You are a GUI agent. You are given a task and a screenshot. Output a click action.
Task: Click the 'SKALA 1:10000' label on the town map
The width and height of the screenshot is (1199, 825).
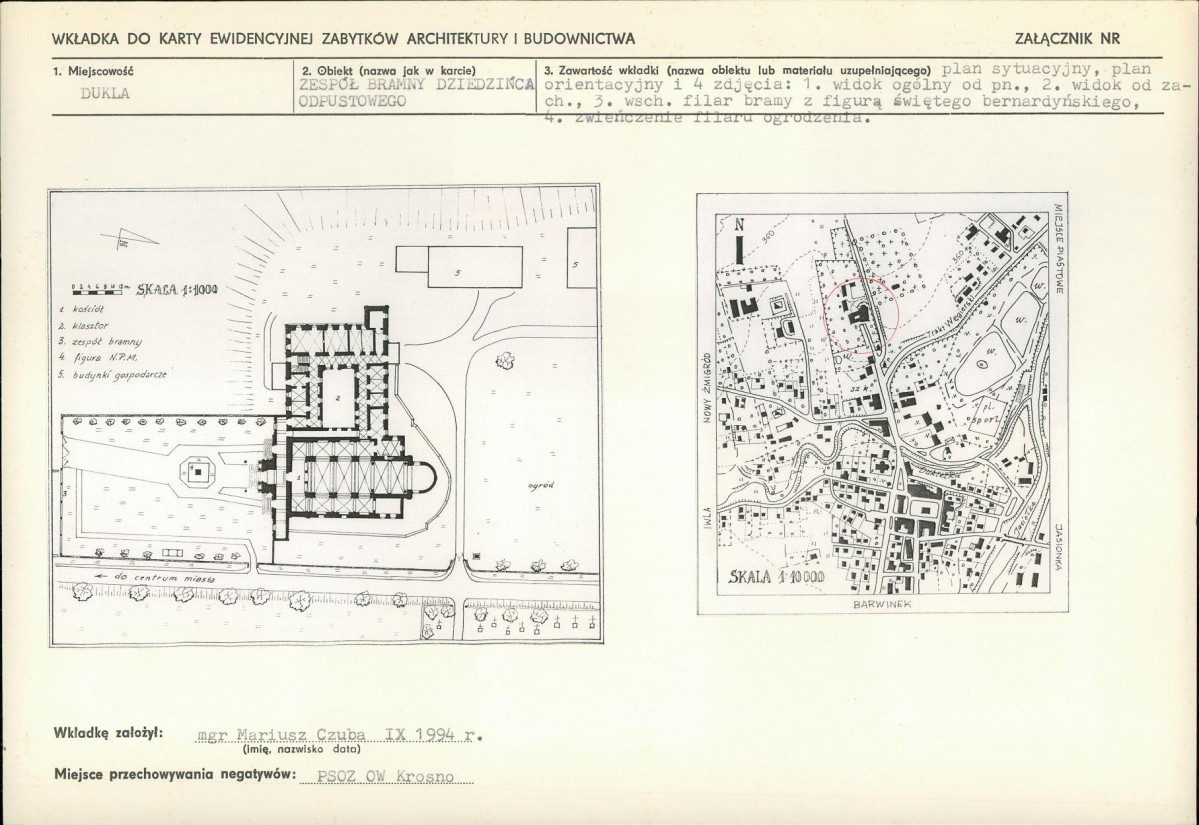coord(775,577)
